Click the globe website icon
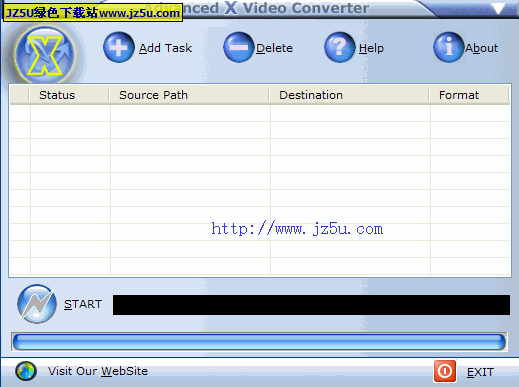 26,371
